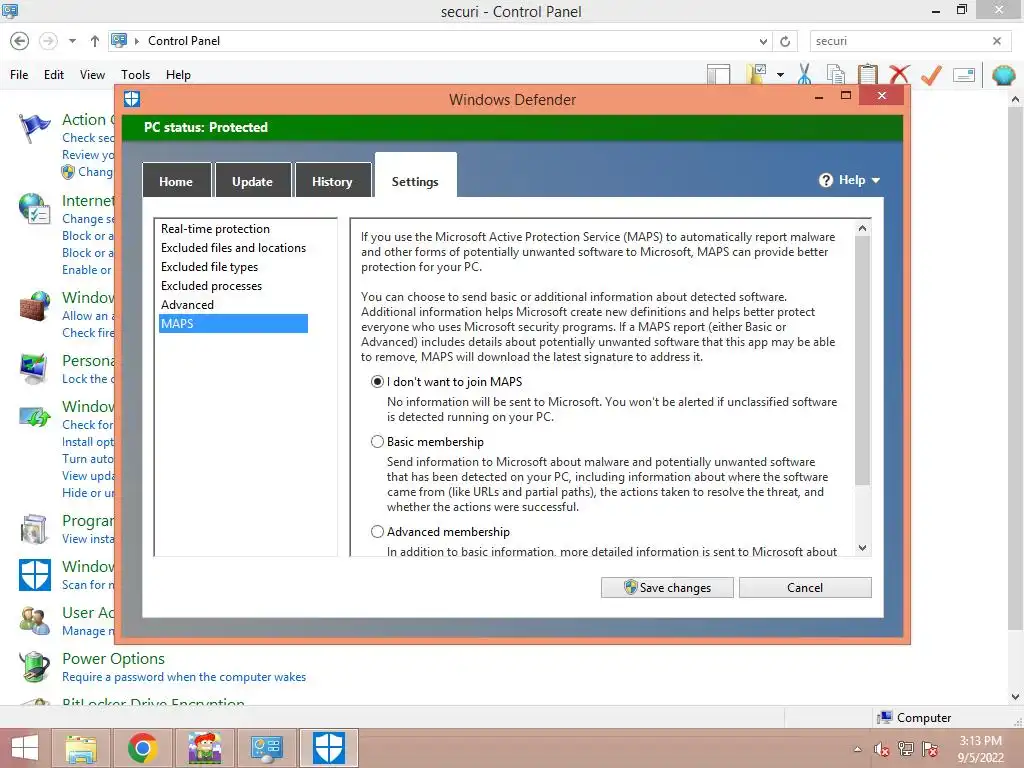Click the Personalization monitor icon
This screenshot has height=768, width=1024.
click(x=34, y=369)
